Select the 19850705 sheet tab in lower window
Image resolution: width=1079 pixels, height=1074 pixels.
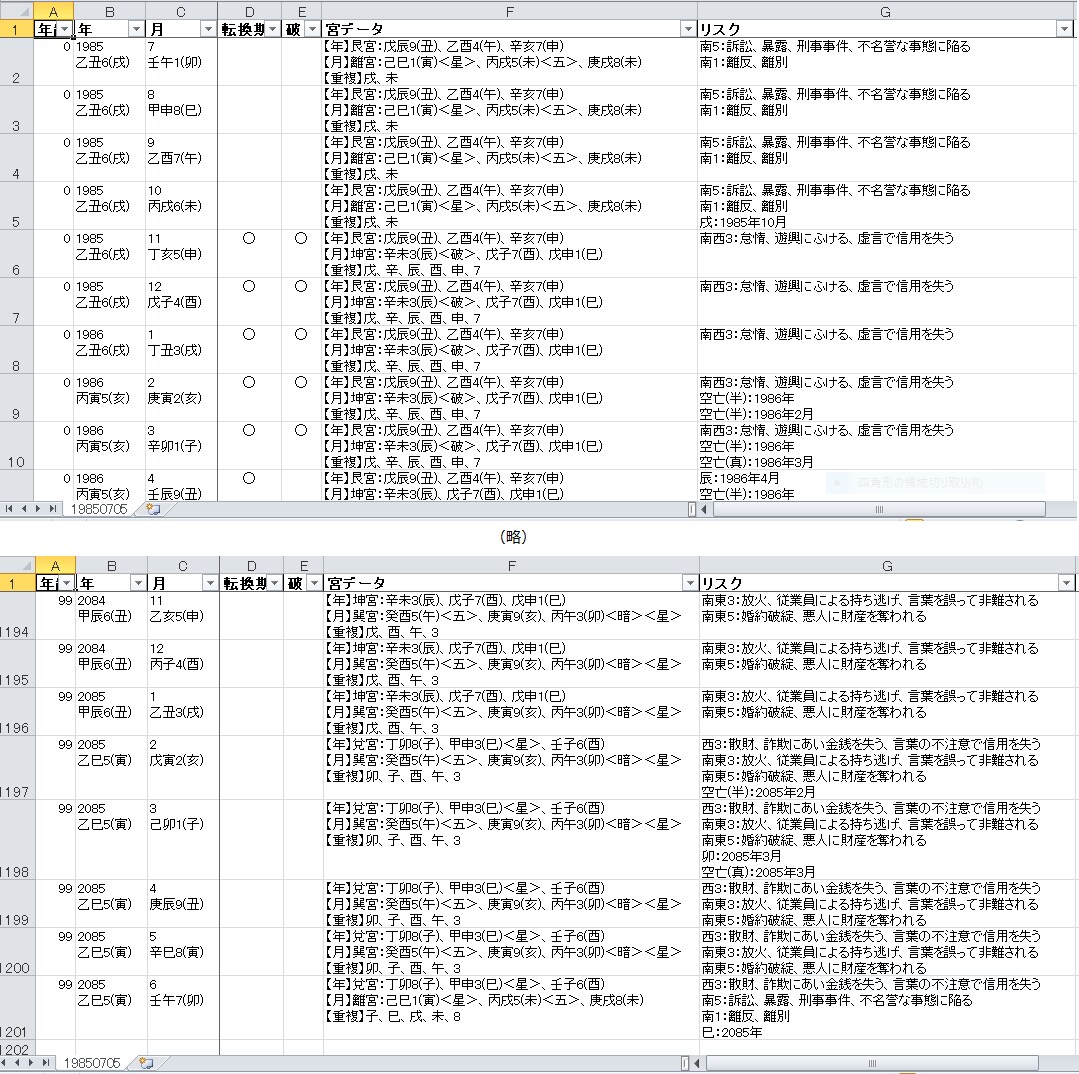[92, 1063]
